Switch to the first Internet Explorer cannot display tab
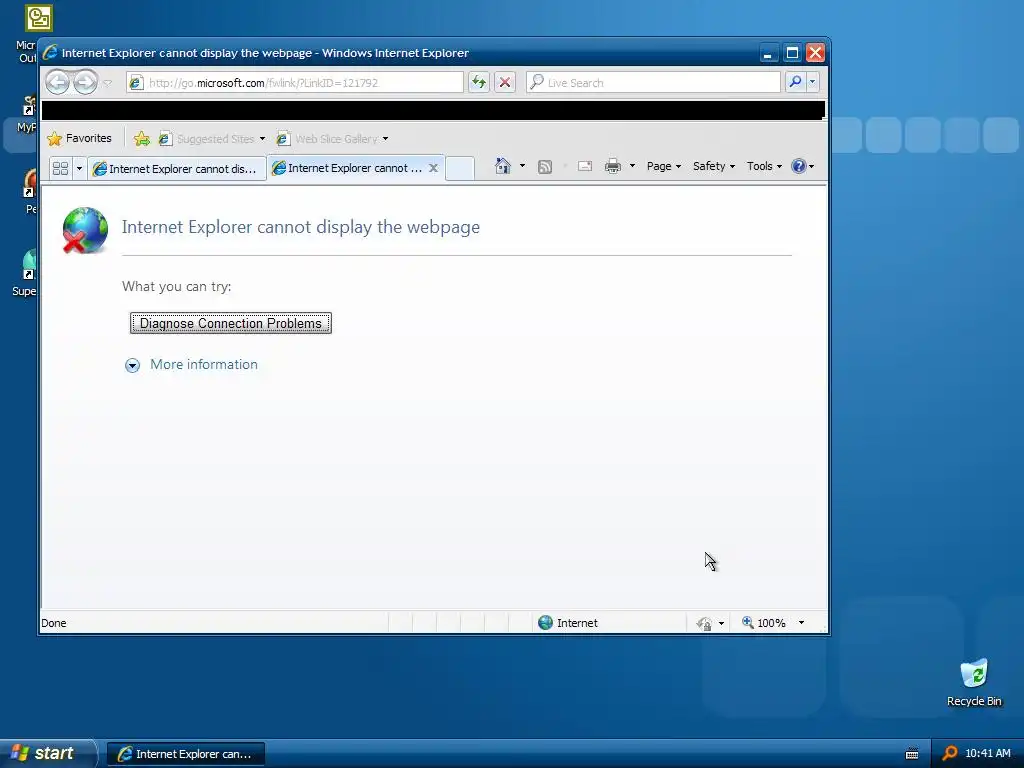This screenshot has width=1024, height=768. pos(176,168)
